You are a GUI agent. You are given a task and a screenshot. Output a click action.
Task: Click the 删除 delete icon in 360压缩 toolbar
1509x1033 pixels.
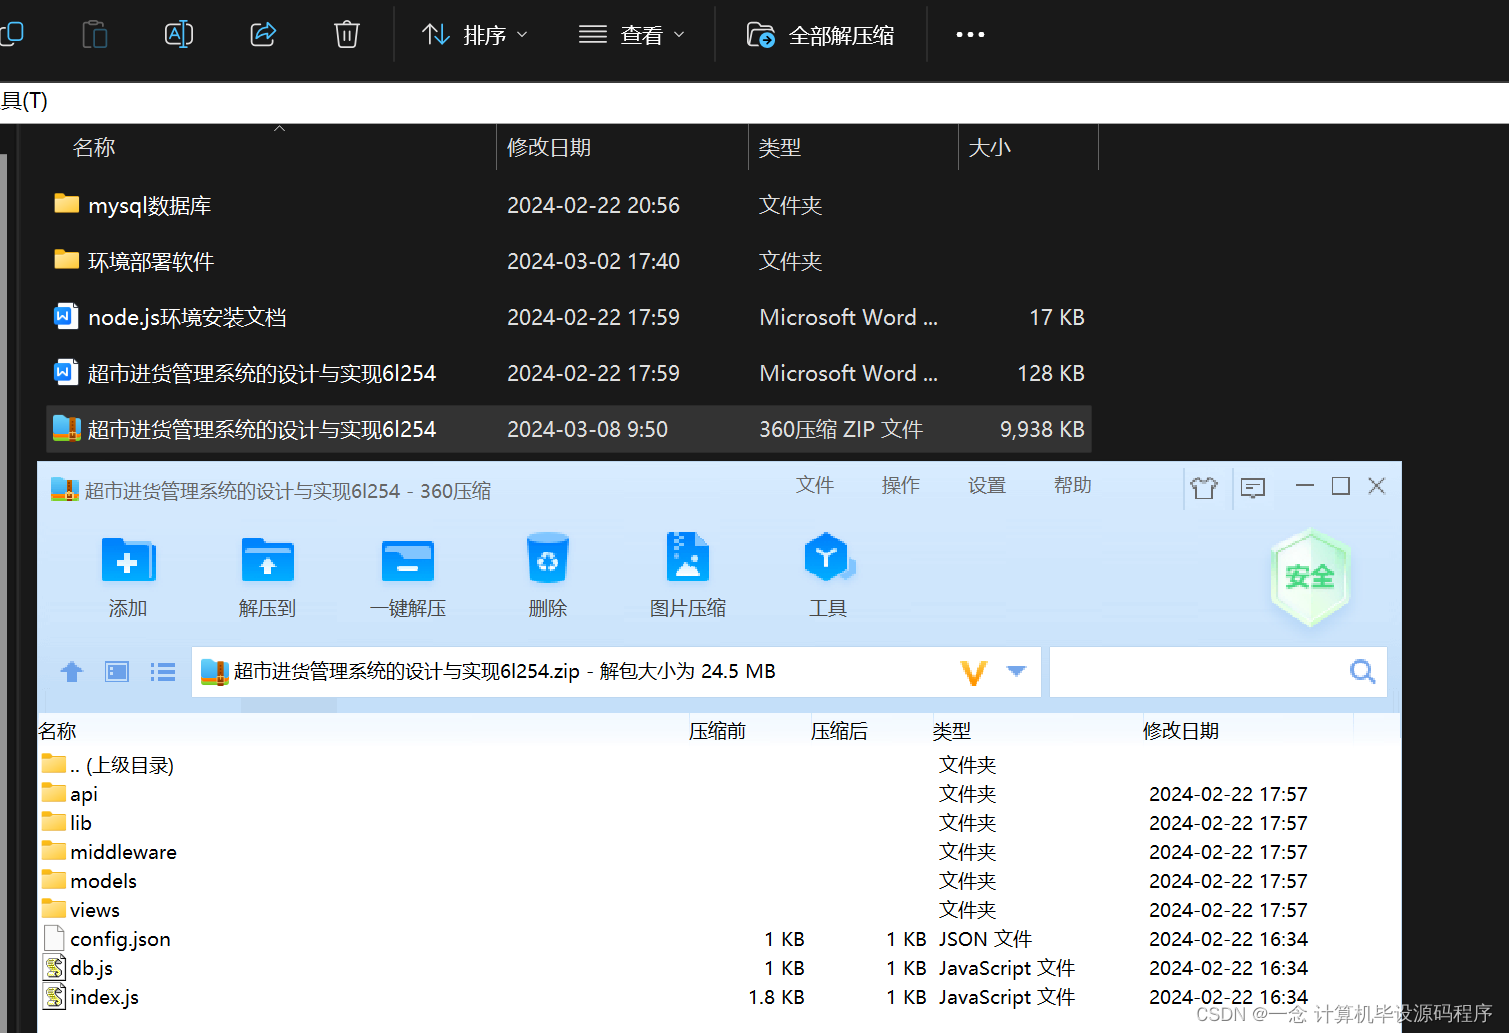(x=547, y=575)
